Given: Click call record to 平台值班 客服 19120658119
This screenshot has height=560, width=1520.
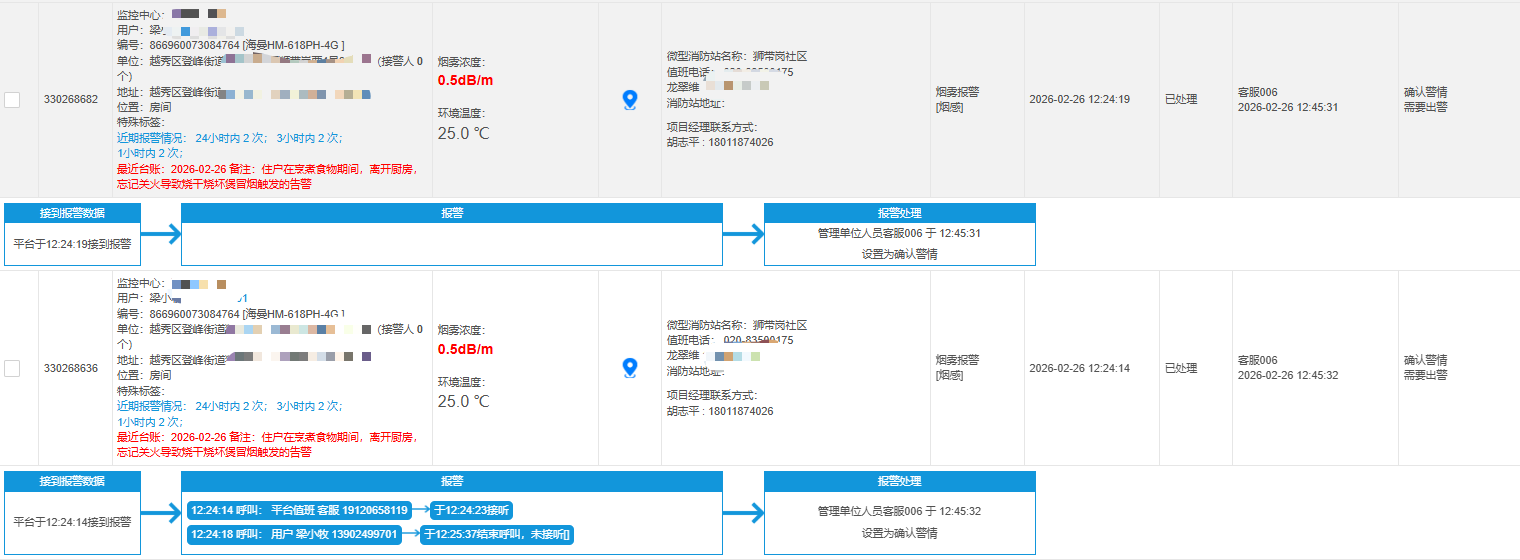Looking at the screenshot, I should coord(299,510).
